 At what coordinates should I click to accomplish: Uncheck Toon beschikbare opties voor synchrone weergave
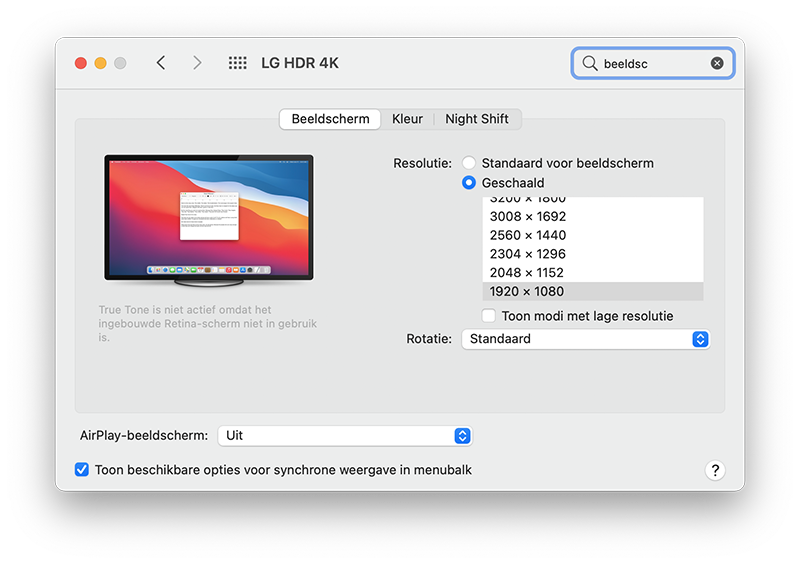pos(82,470)
